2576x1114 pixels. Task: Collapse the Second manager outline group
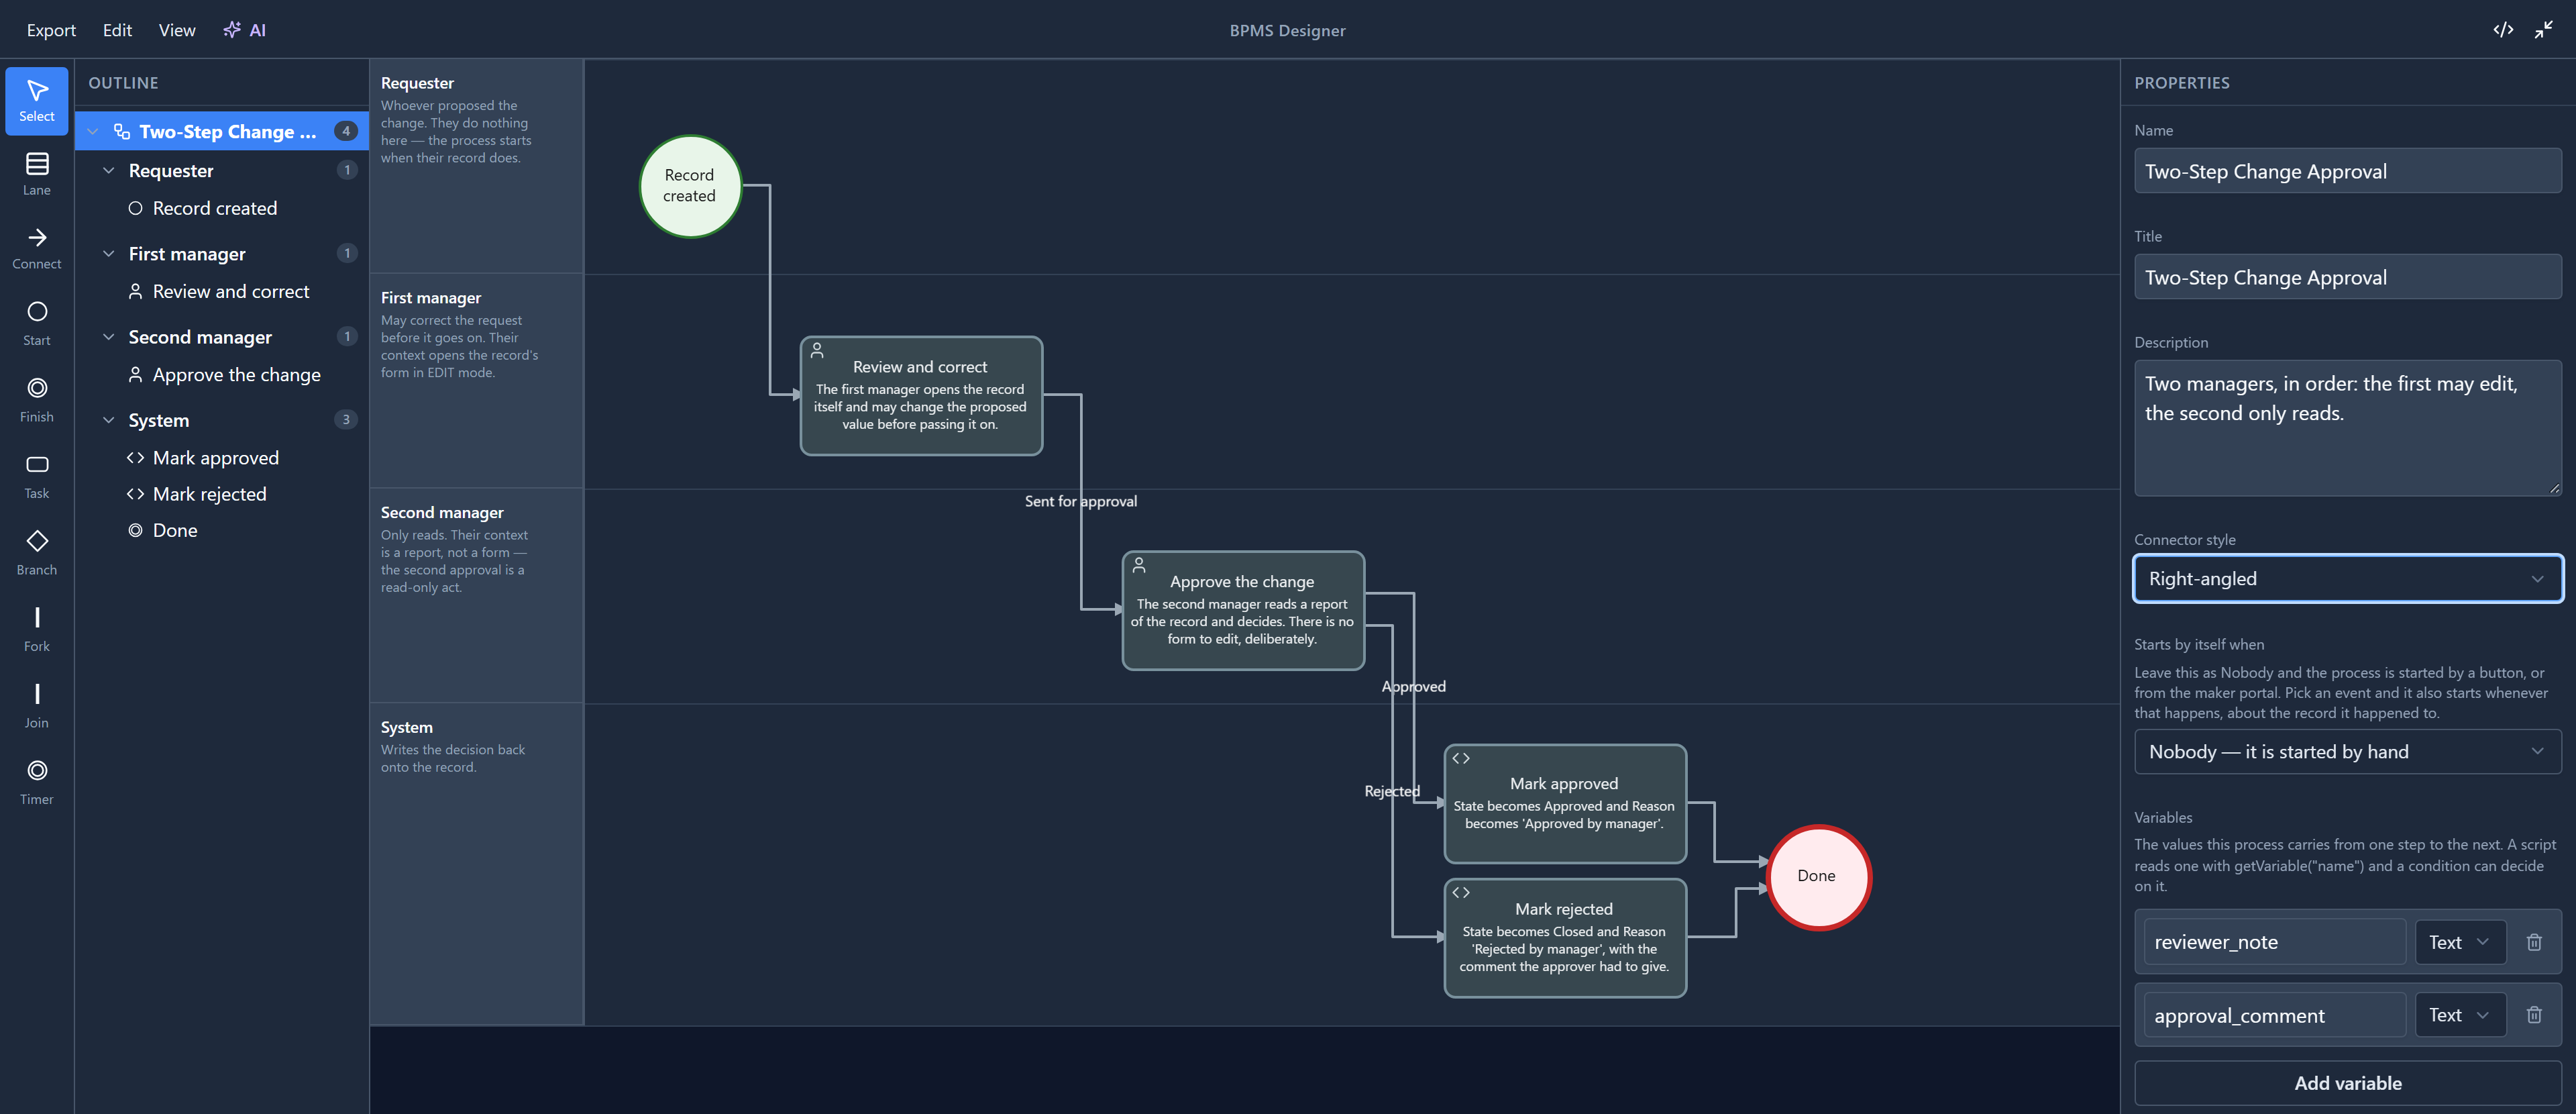coord(109,337)
